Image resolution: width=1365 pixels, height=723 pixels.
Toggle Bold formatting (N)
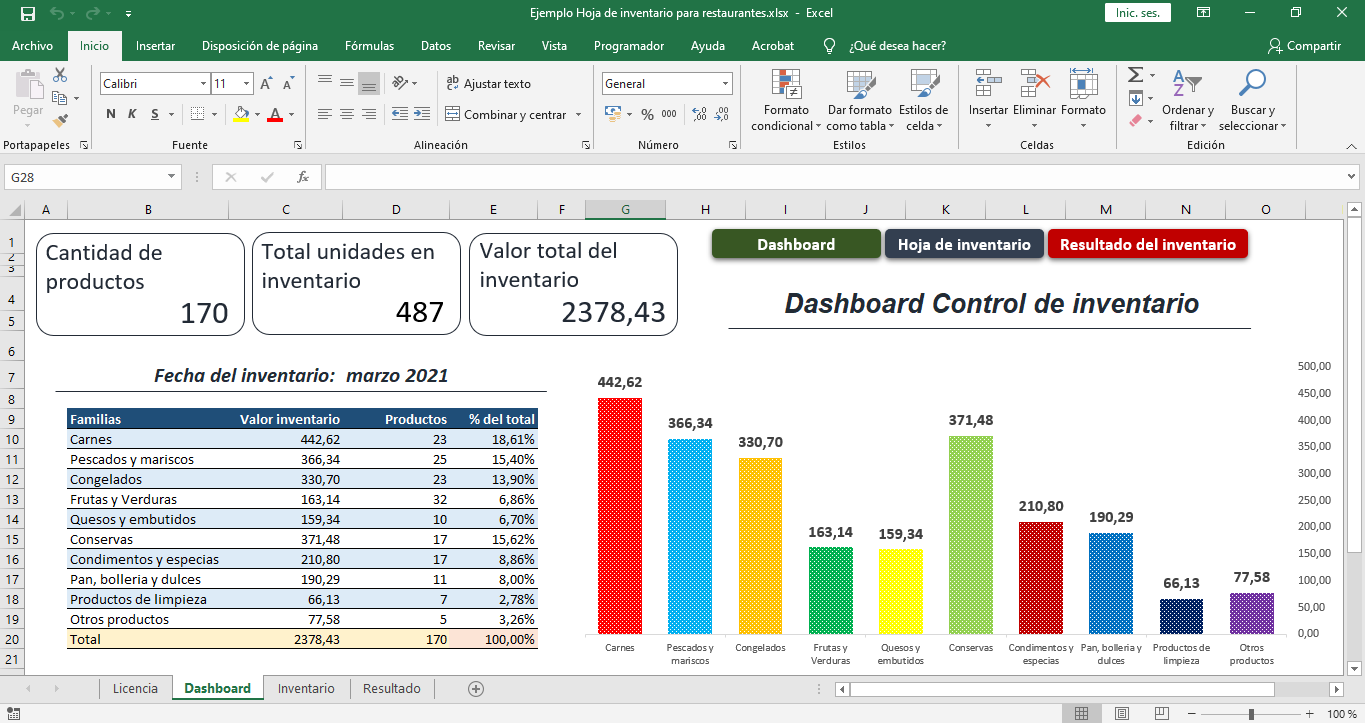(111, 114)
